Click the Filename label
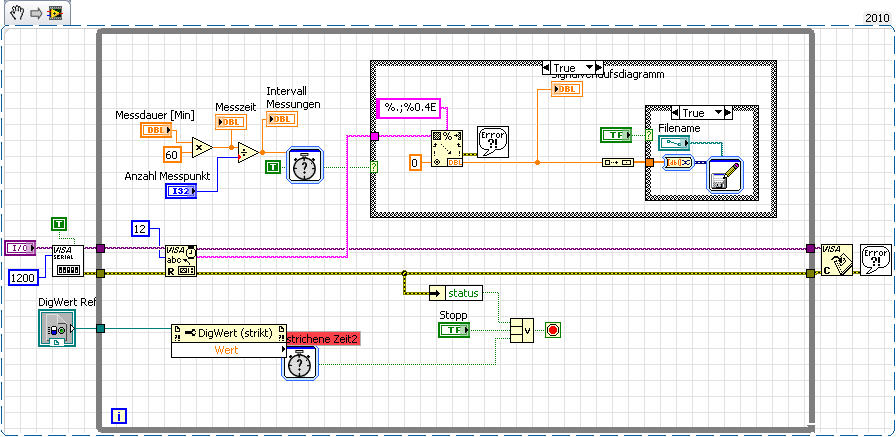This screenshot has height=437, width=896. click(x=679, y=128)
